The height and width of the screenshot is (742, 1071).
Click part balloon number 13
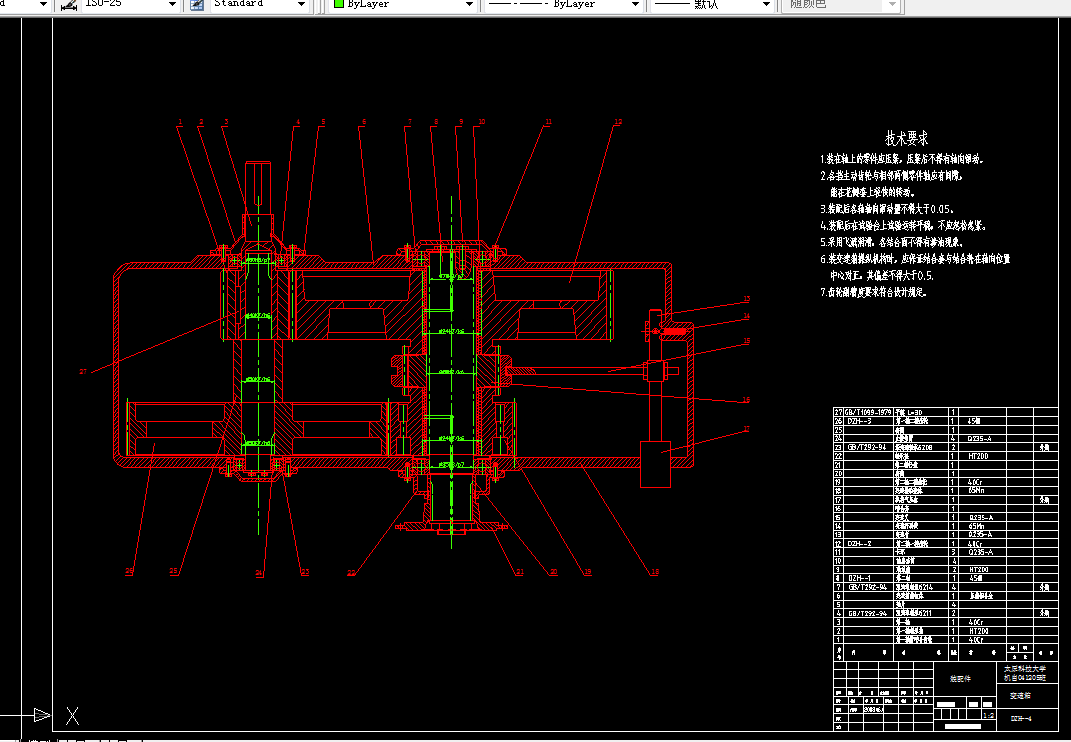tap(747, 299)
